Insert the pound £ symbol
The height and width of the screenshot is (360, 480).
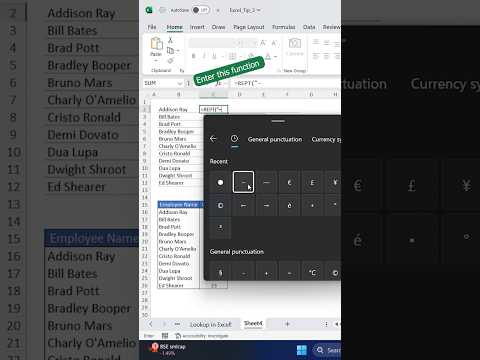pyautogui.click(x=312, y=182)
